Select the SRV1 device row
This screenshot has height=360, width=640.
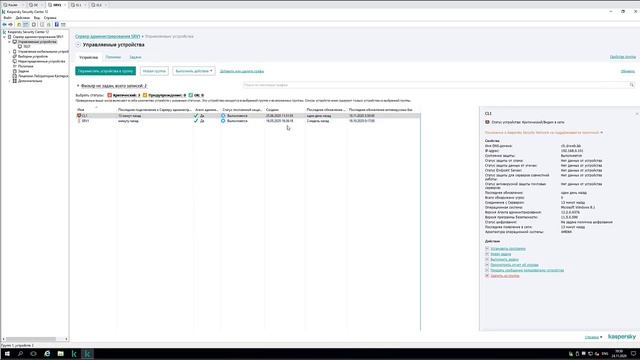coord(248,121)
